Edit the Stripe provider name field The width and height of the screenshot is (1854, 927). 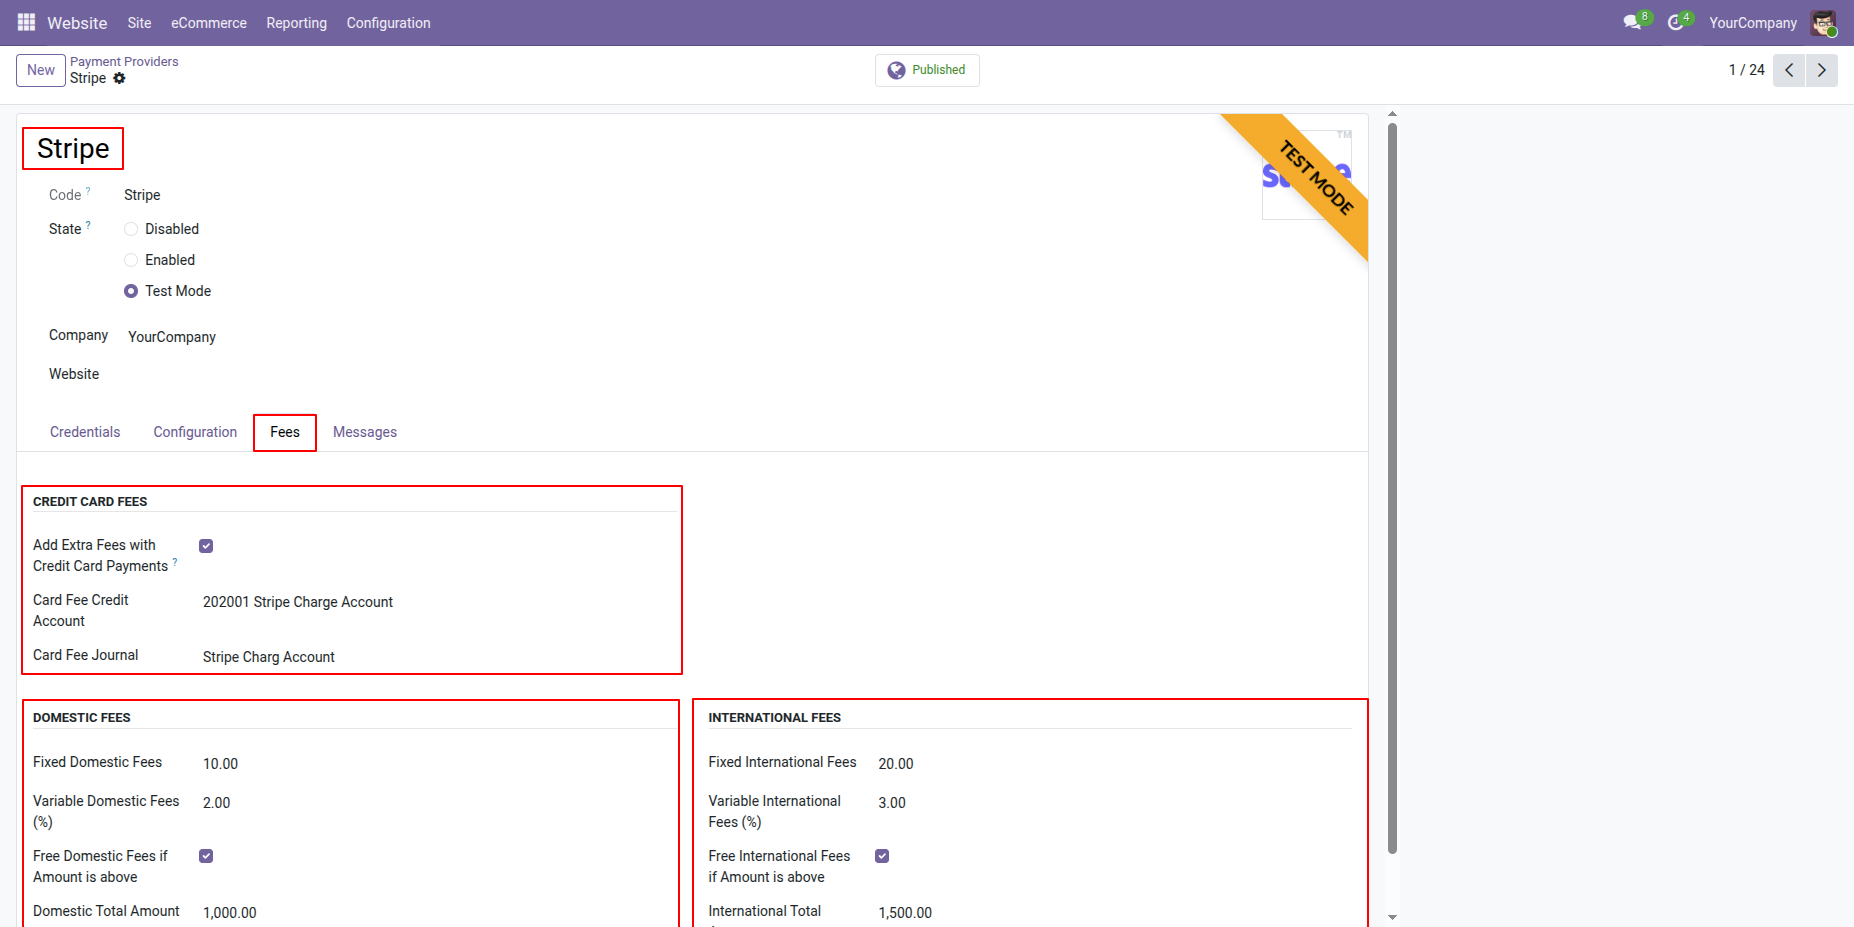pyautogui.click(x=73, y=149)
